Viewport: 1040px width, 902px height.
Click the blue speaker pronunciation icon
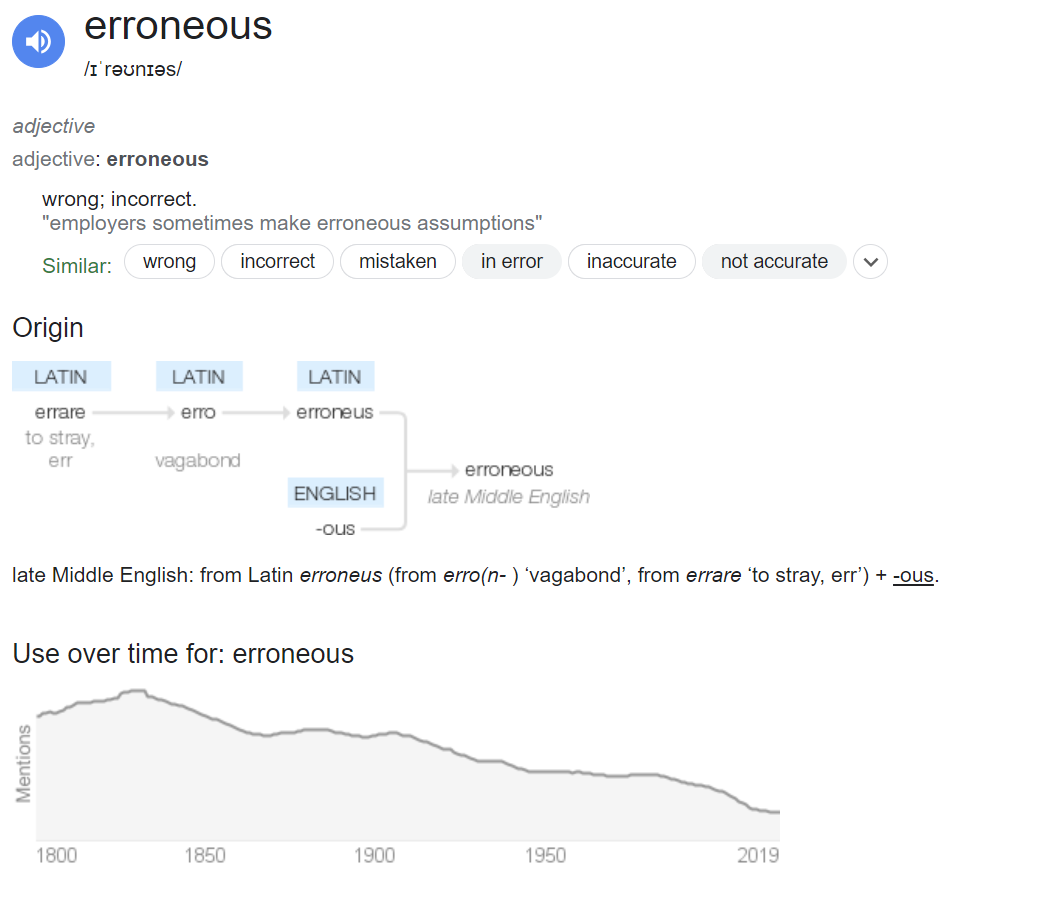point(38,41)
